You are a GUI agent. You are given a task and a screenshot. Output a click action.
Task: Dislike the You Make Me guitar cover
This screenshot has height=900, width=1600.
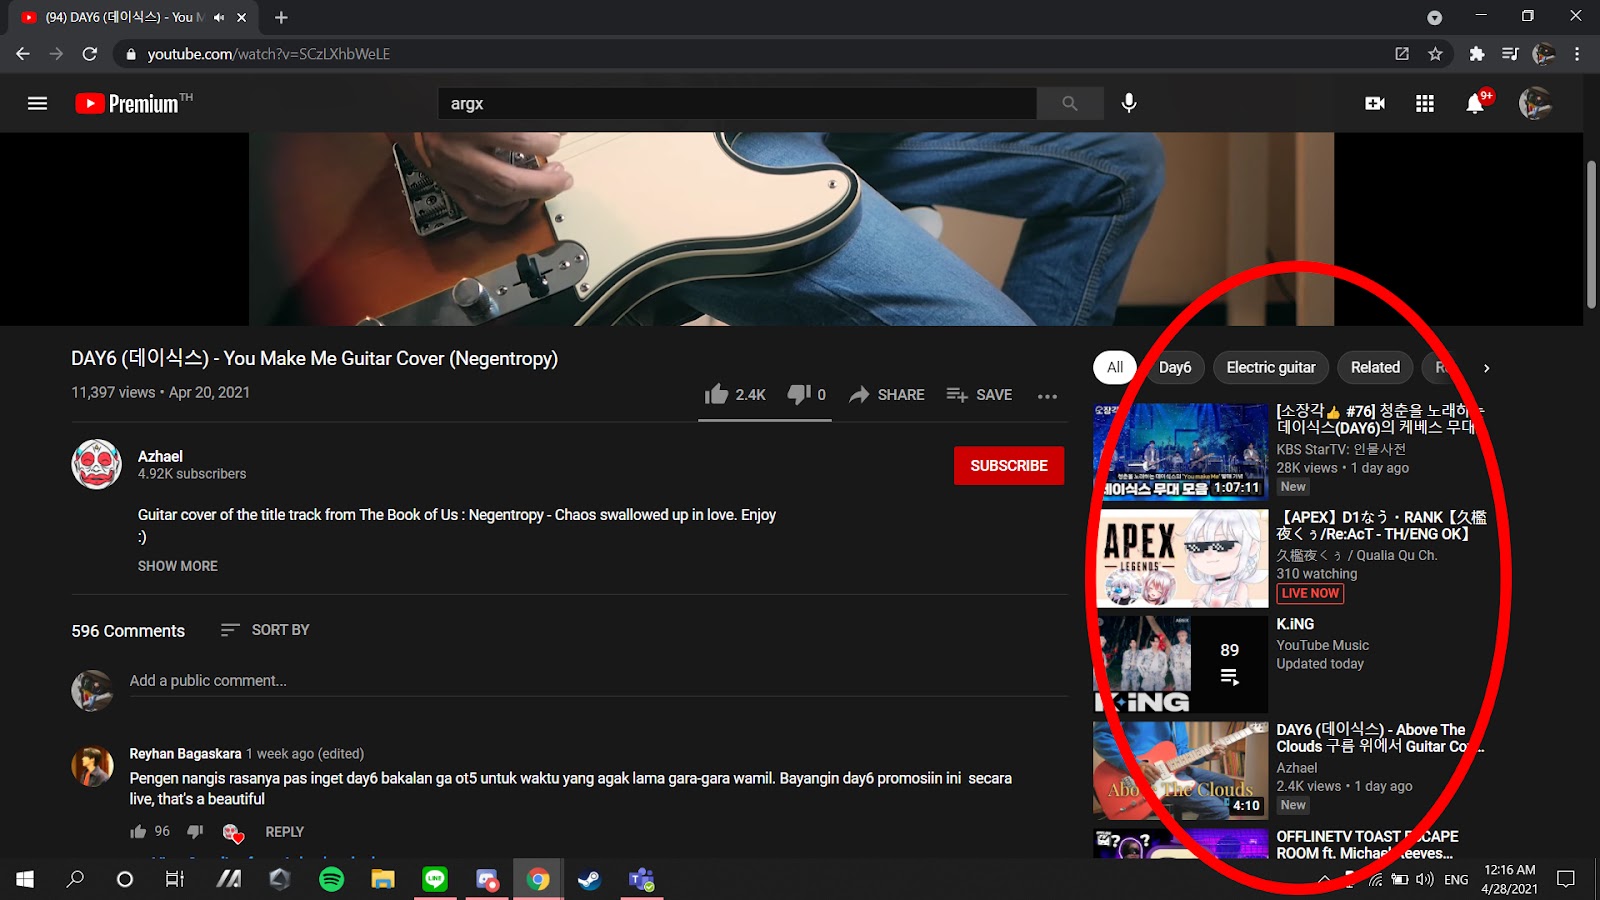pos(806,395)
